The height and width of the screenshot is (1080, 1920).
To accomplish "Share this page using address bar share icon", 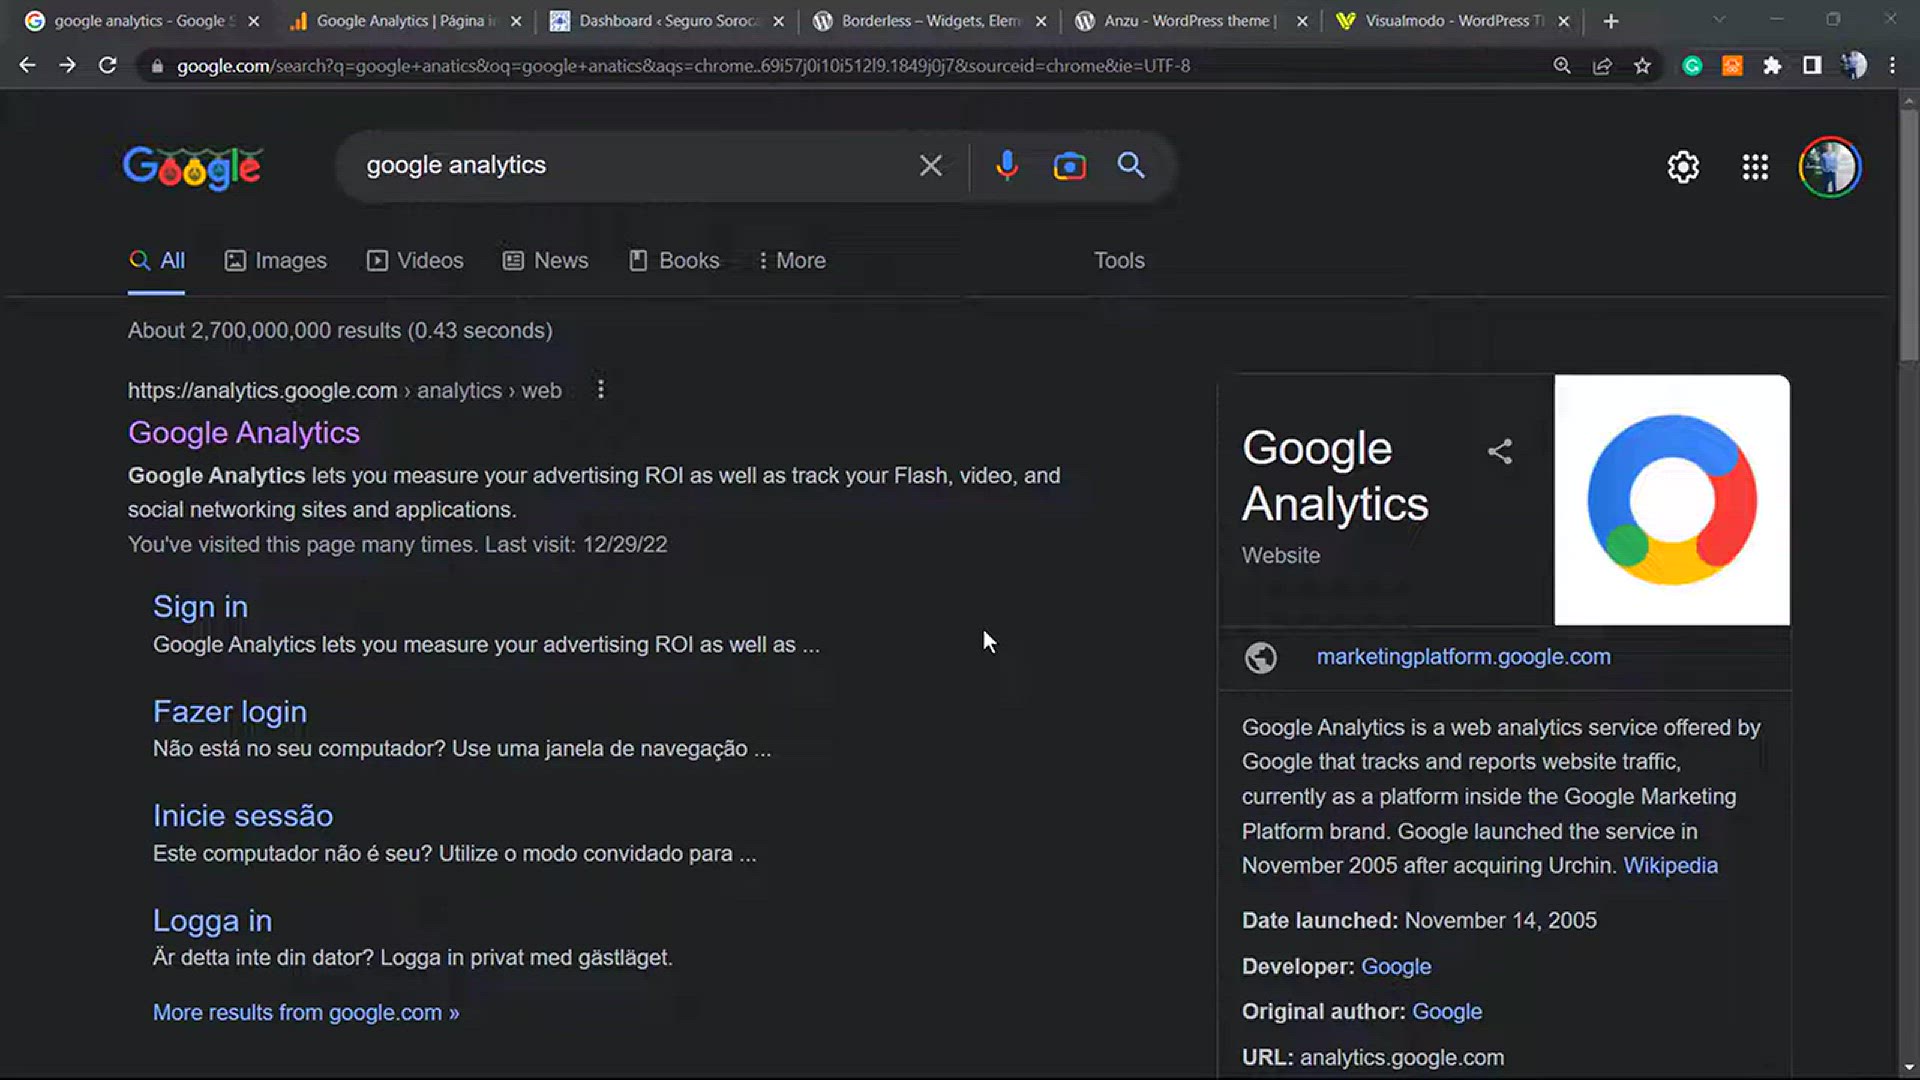I will pos(1602,65).
